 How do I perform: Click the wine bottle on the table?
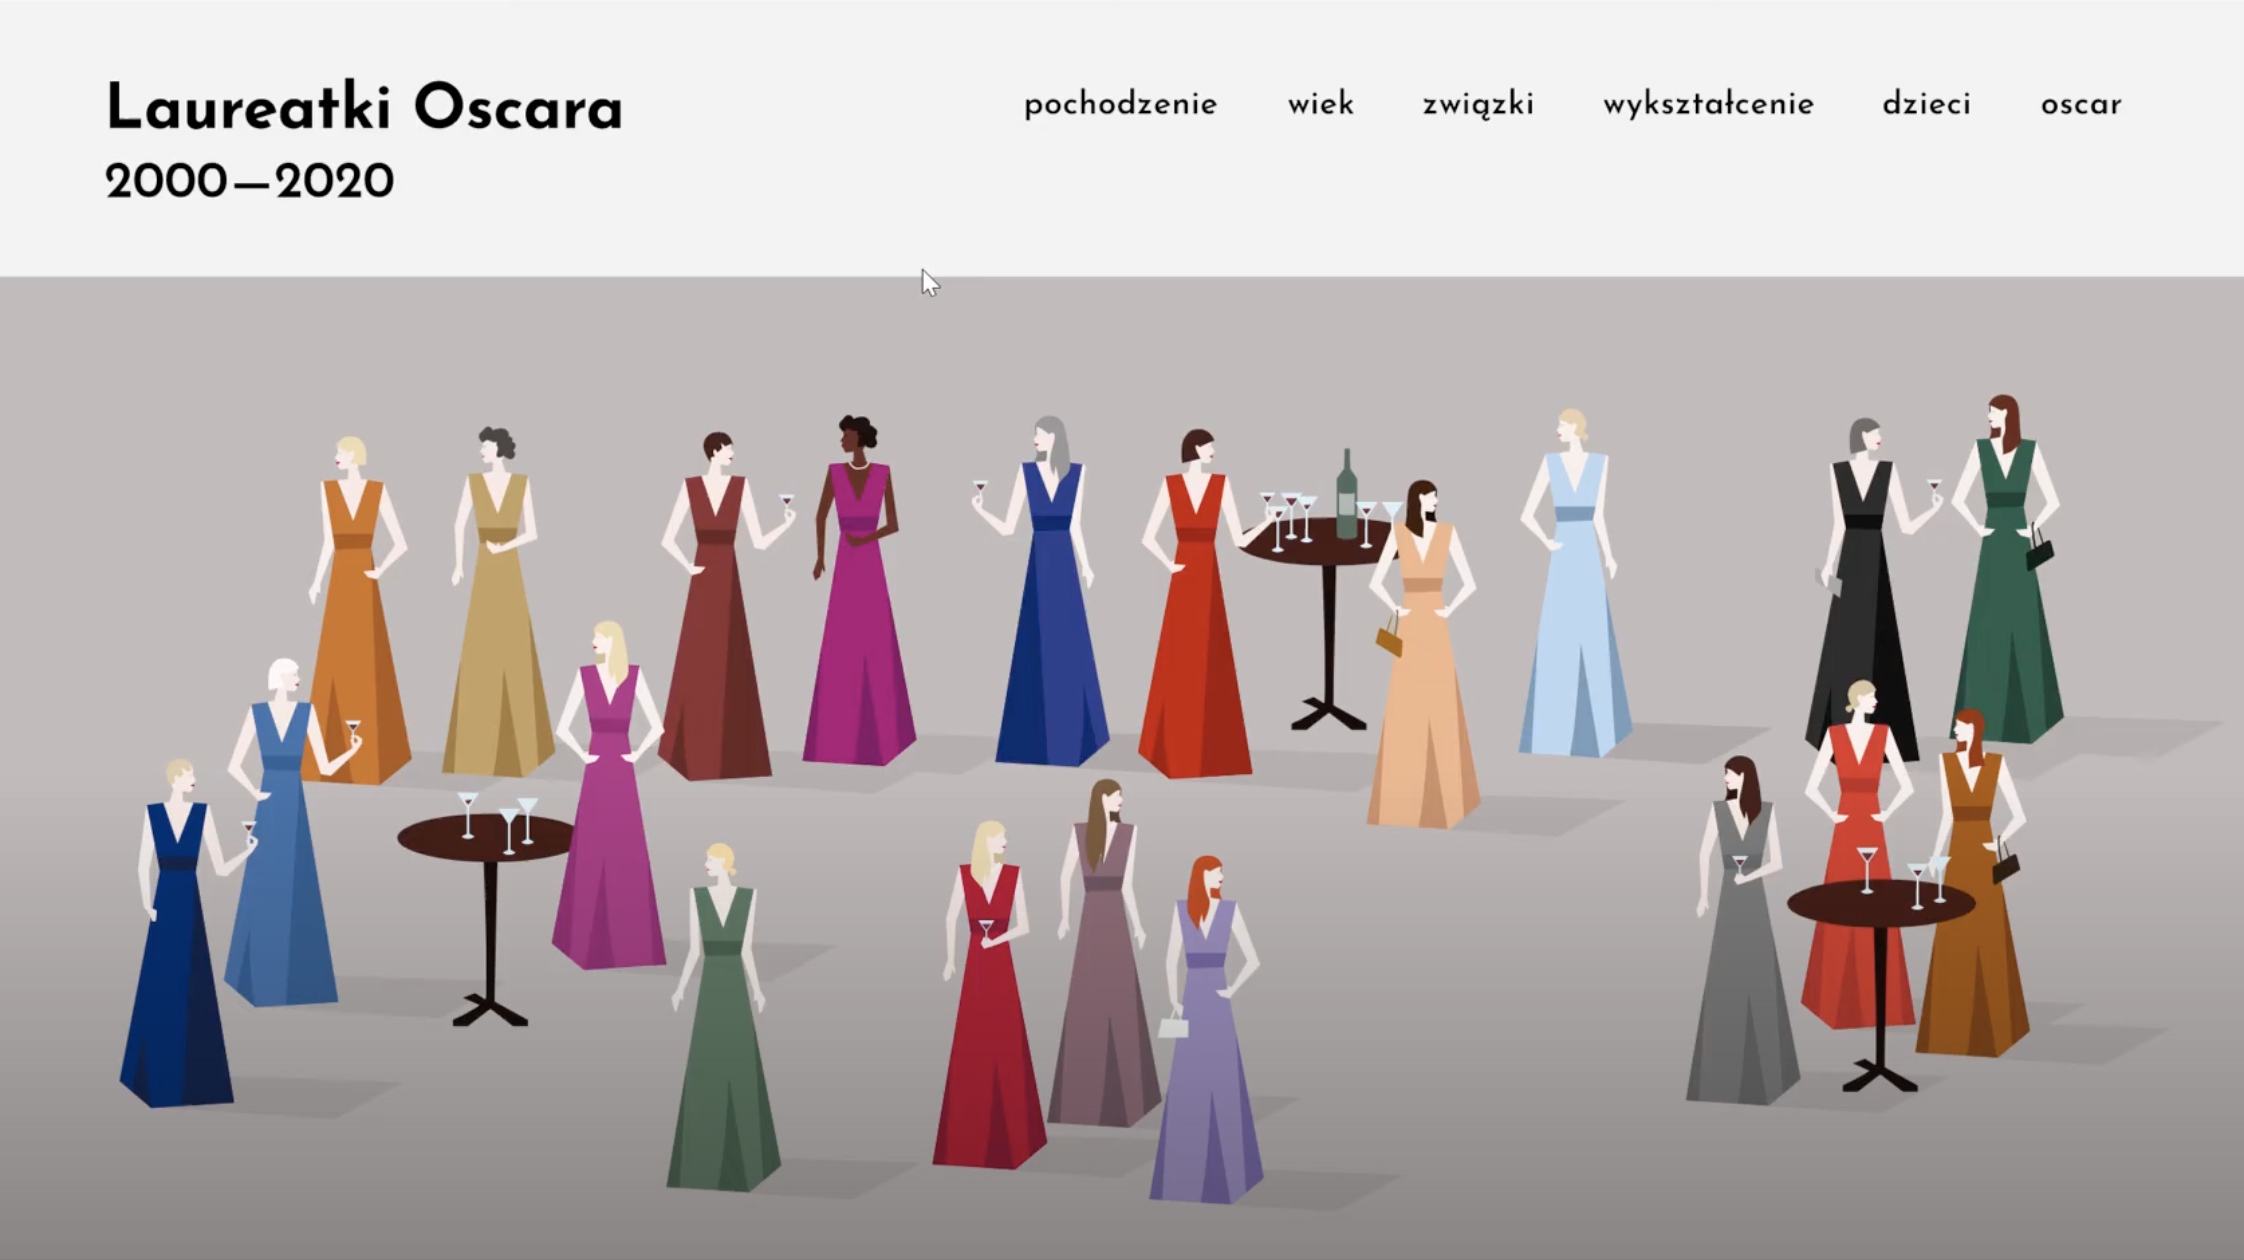[x=1346, y=494]
